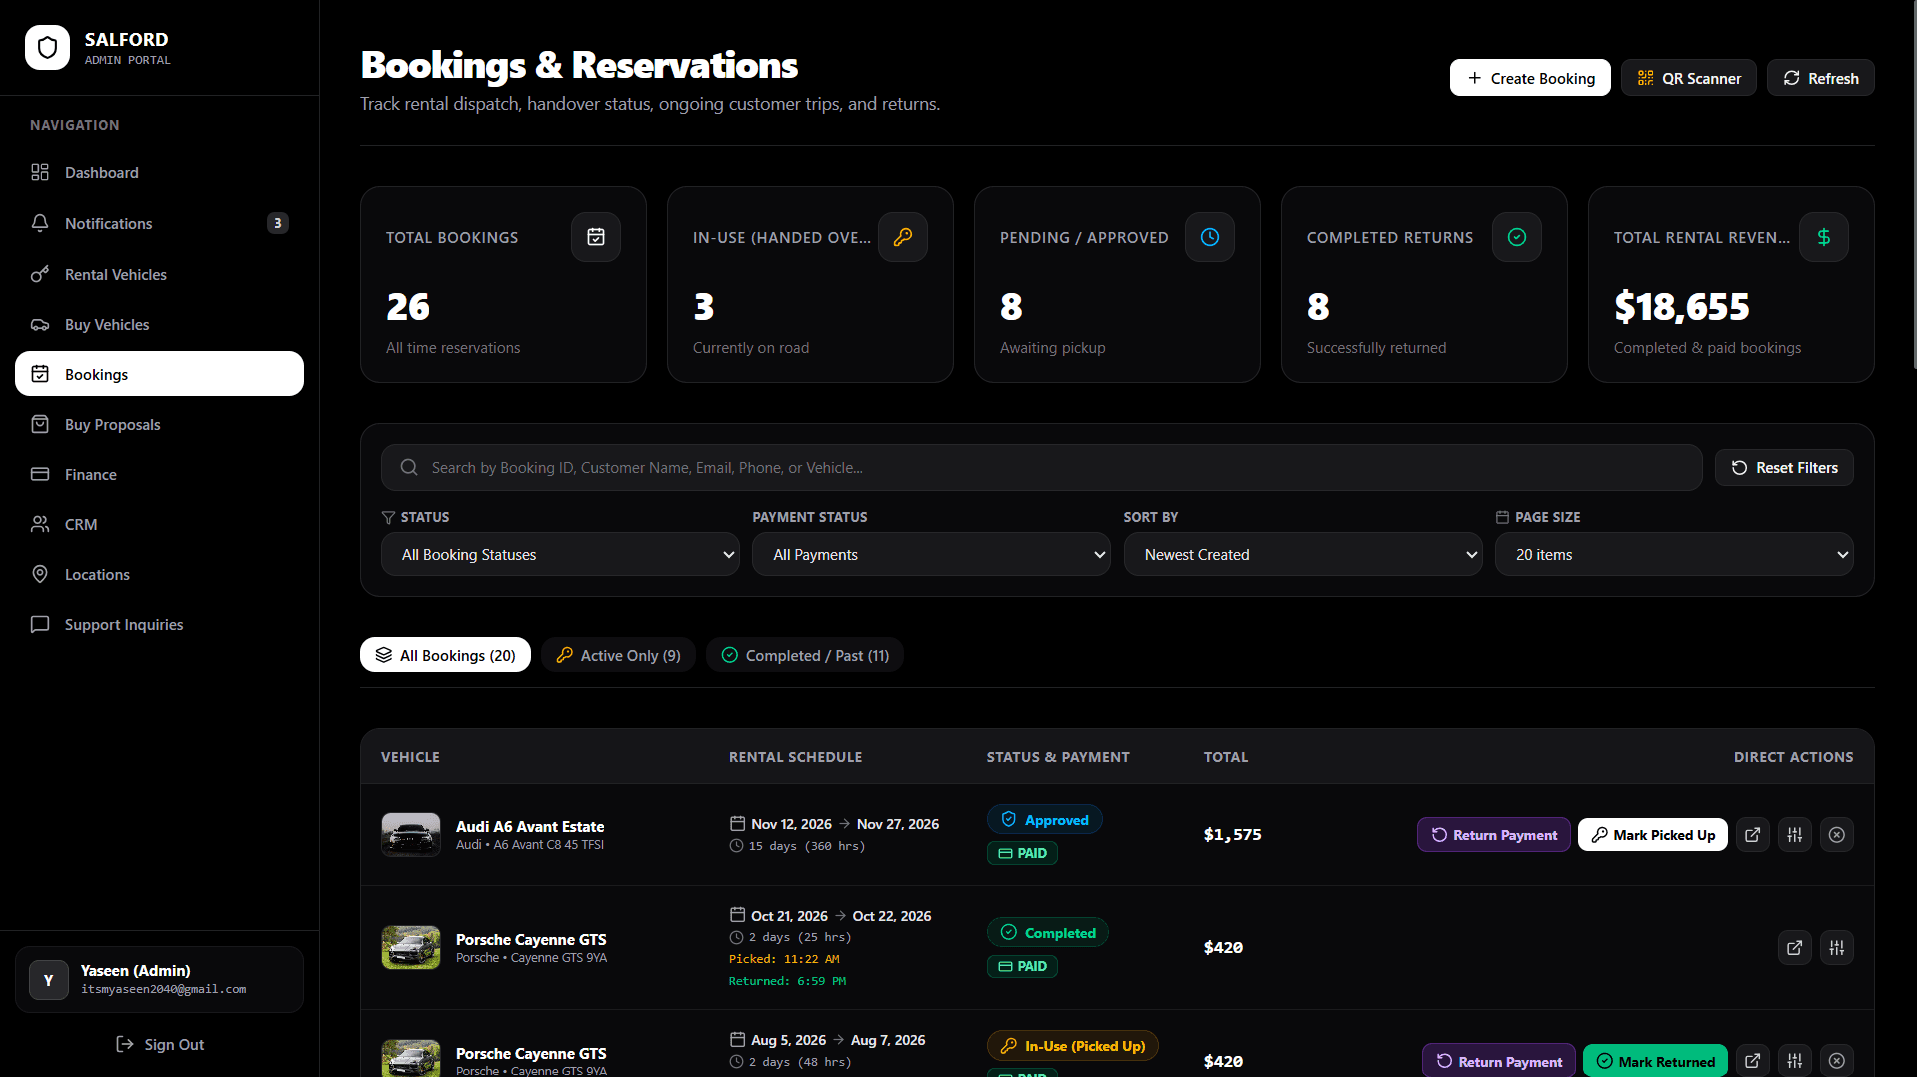Click the Audi A6 Avant Estate thumbnail
The height and width of the screenshot is (1077, 1917).
(411, 834)
